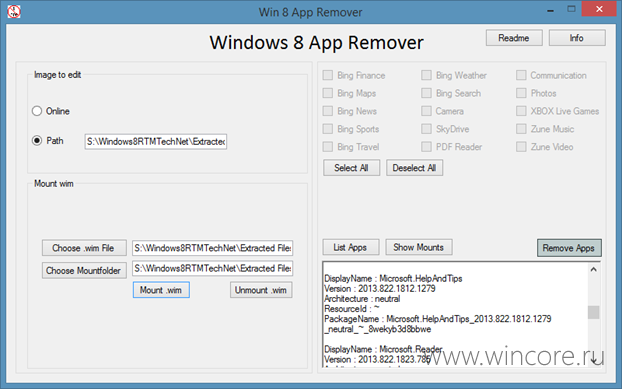Click the 'DisplayName : Microsoft.HelpAndTips' log line
This screenshot has width=622, height=389.
[393, 278]
